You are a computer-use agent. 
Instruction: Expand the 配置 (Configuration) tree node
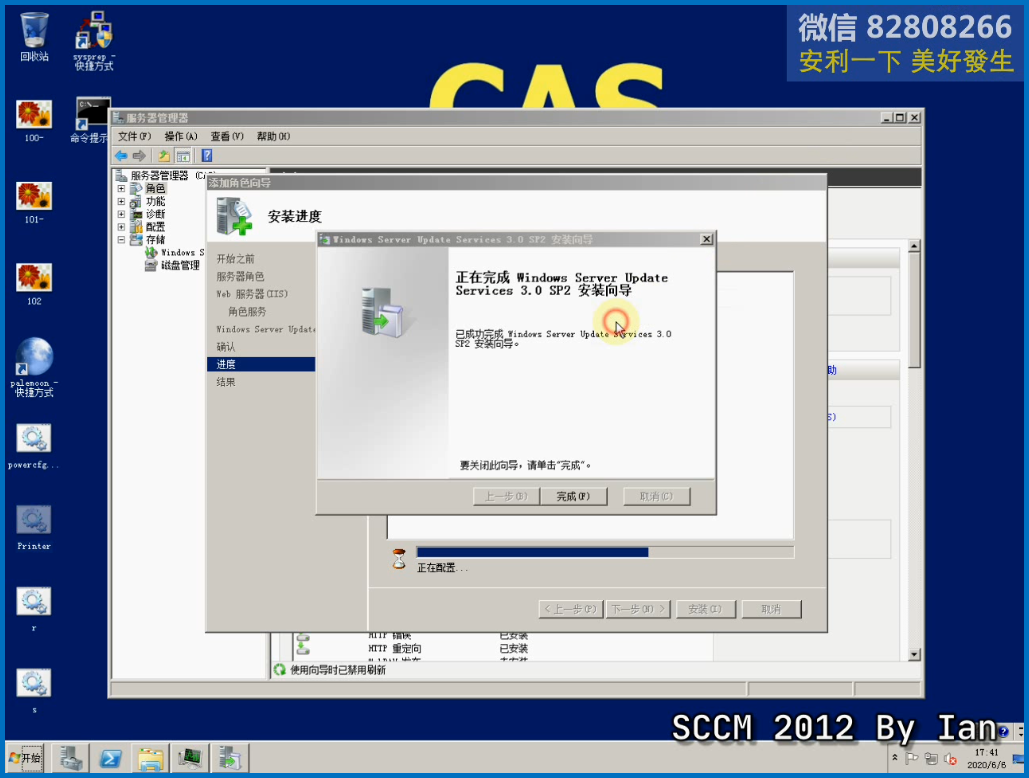tap(121, 227)
